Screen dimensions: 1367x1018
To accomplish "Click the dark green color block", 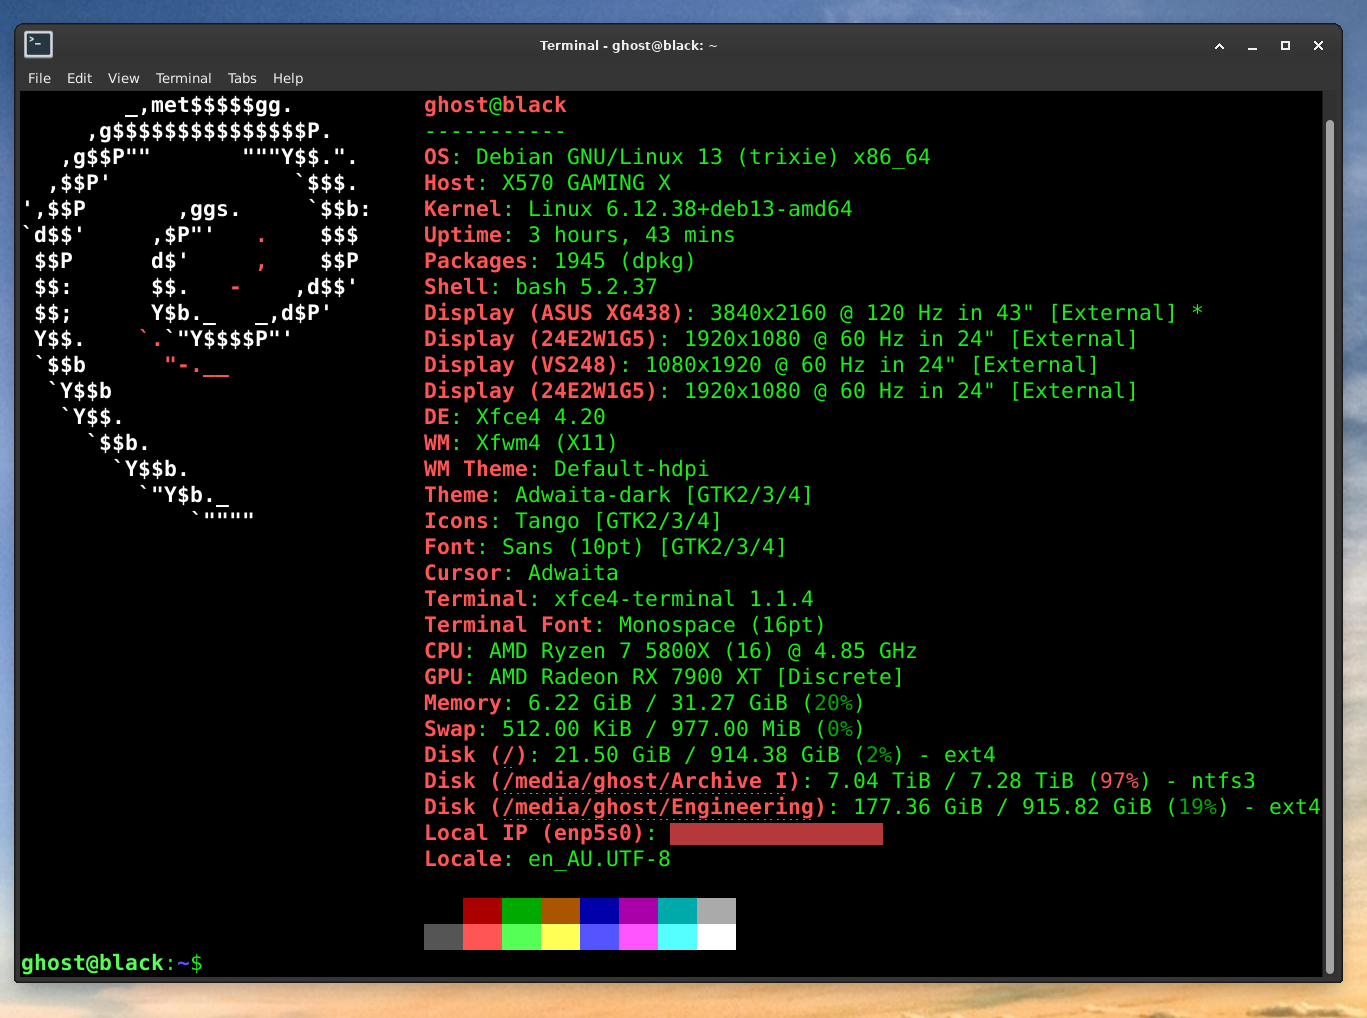I will tap(521, 911).
